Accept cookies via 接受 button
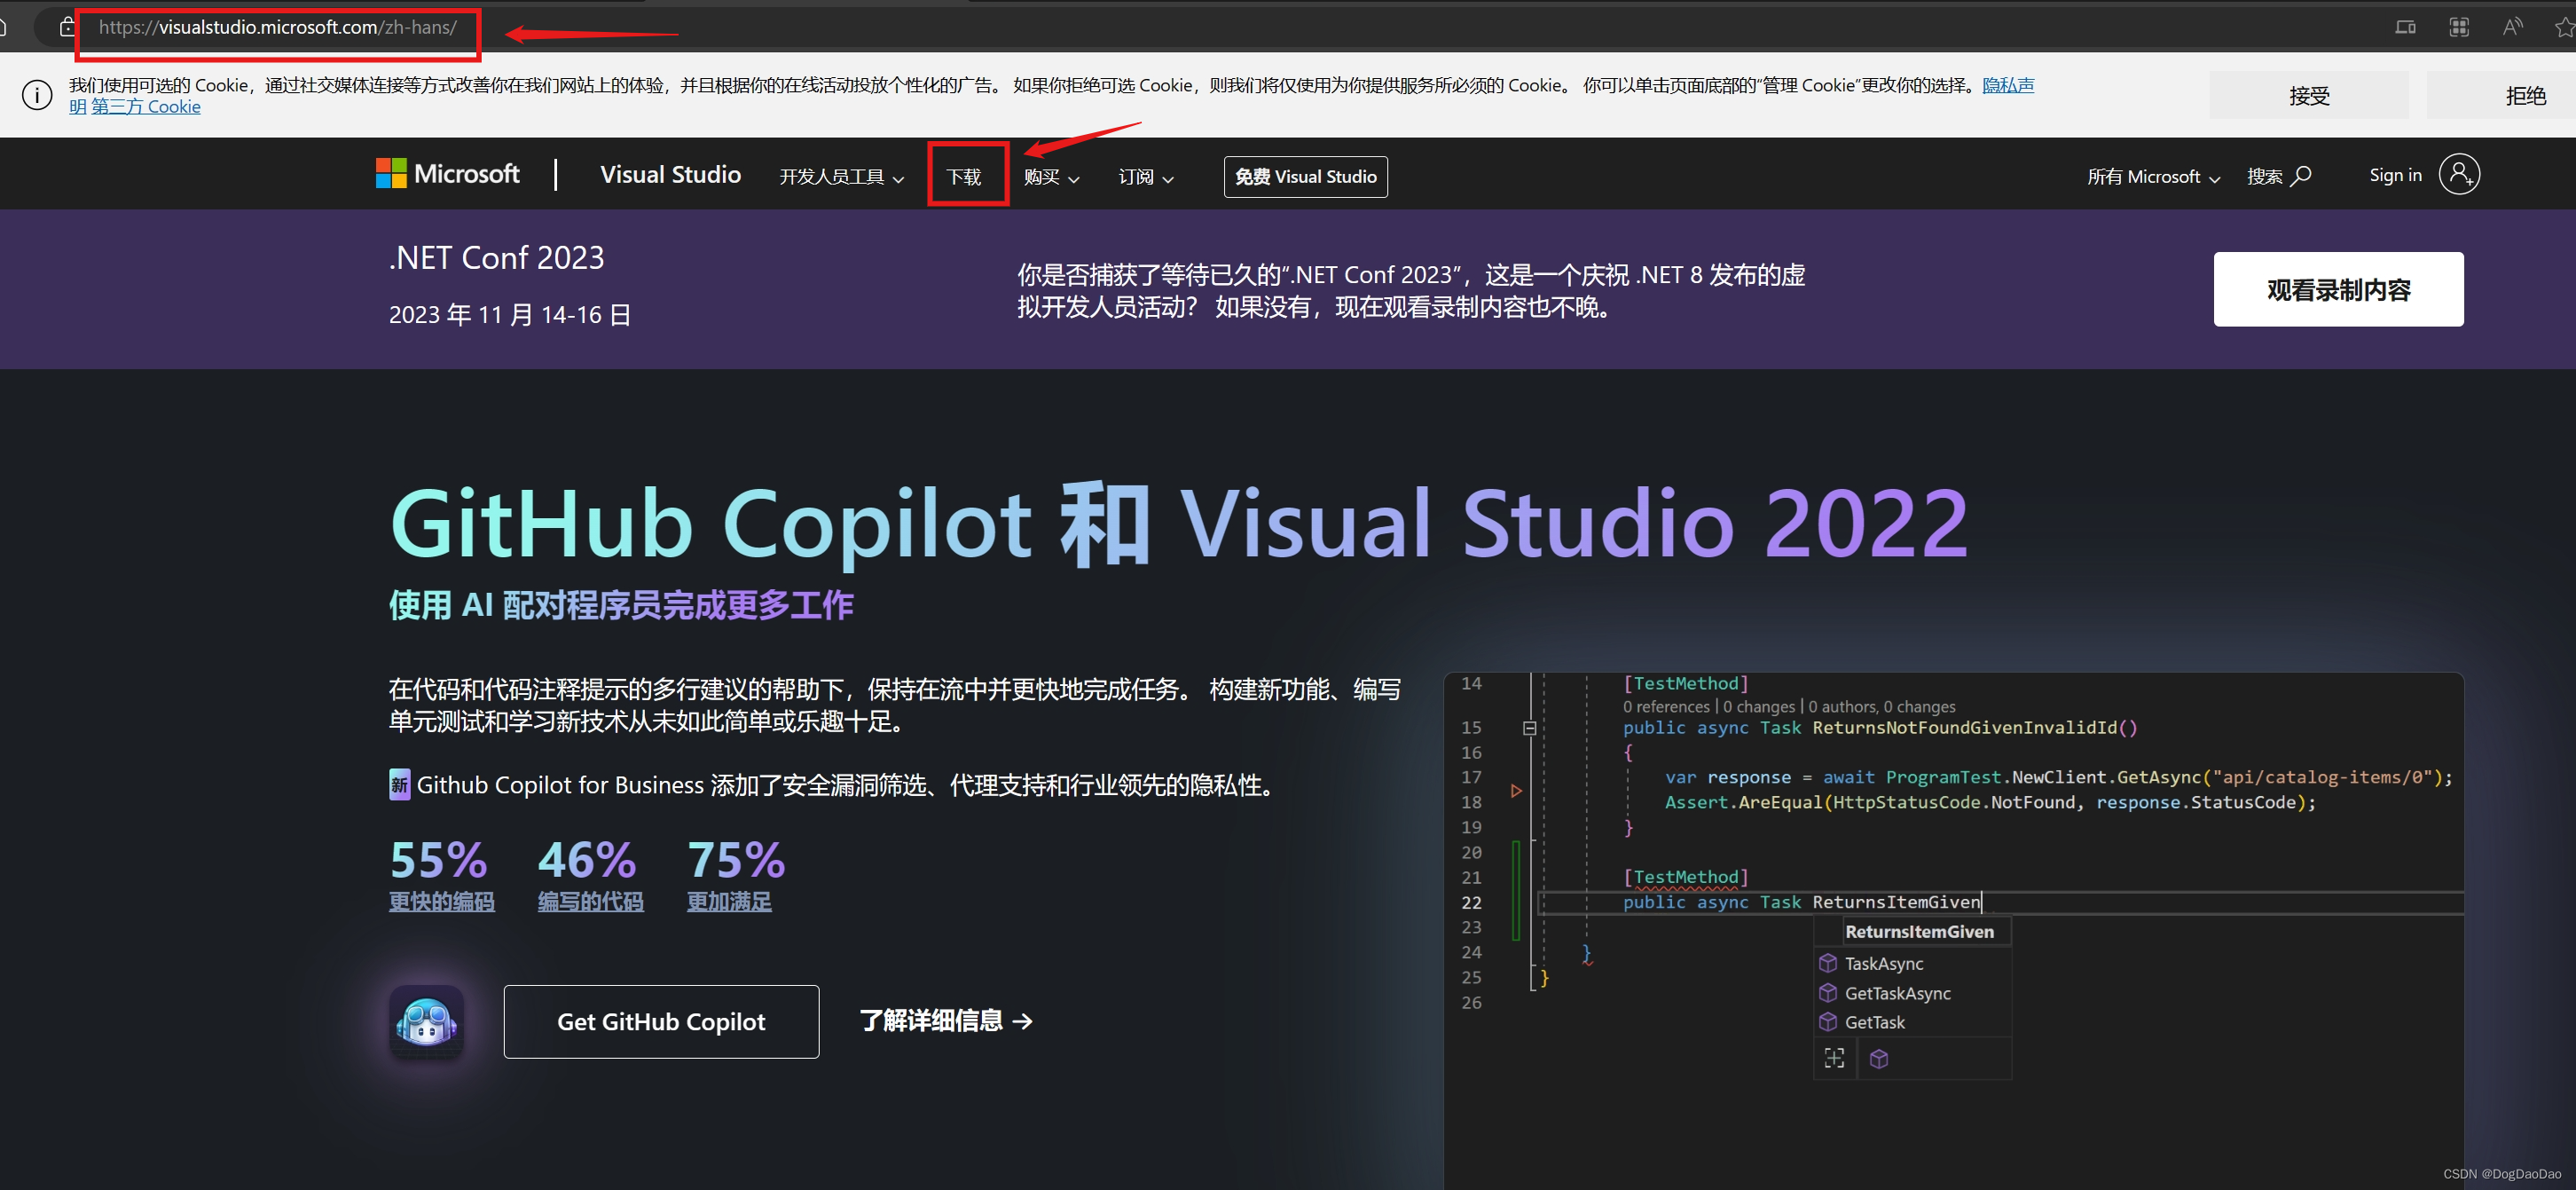The image size is (2576, 1190). coord(2309,94)
